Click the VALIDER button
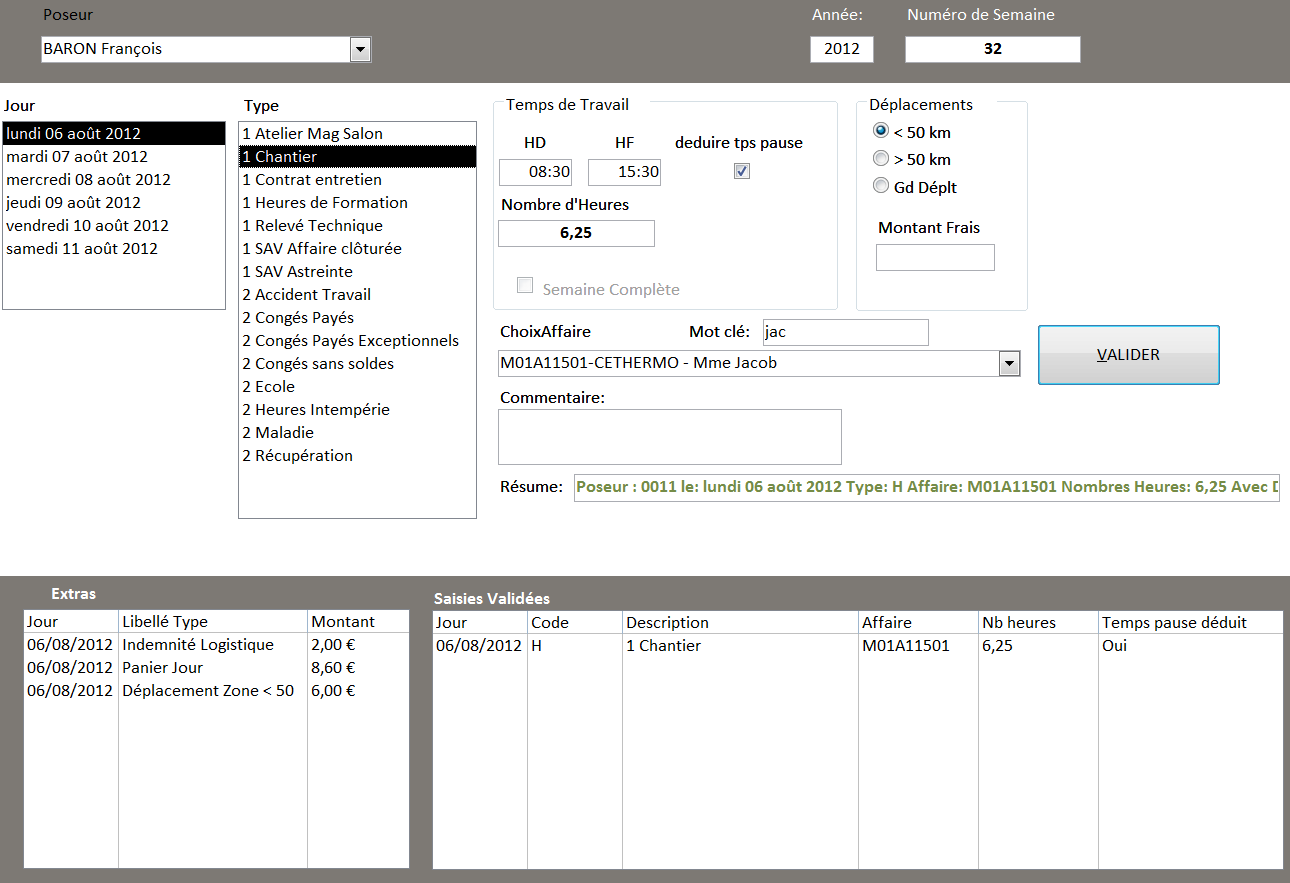Screen dimensions: 1290x883 point(1129,355)
